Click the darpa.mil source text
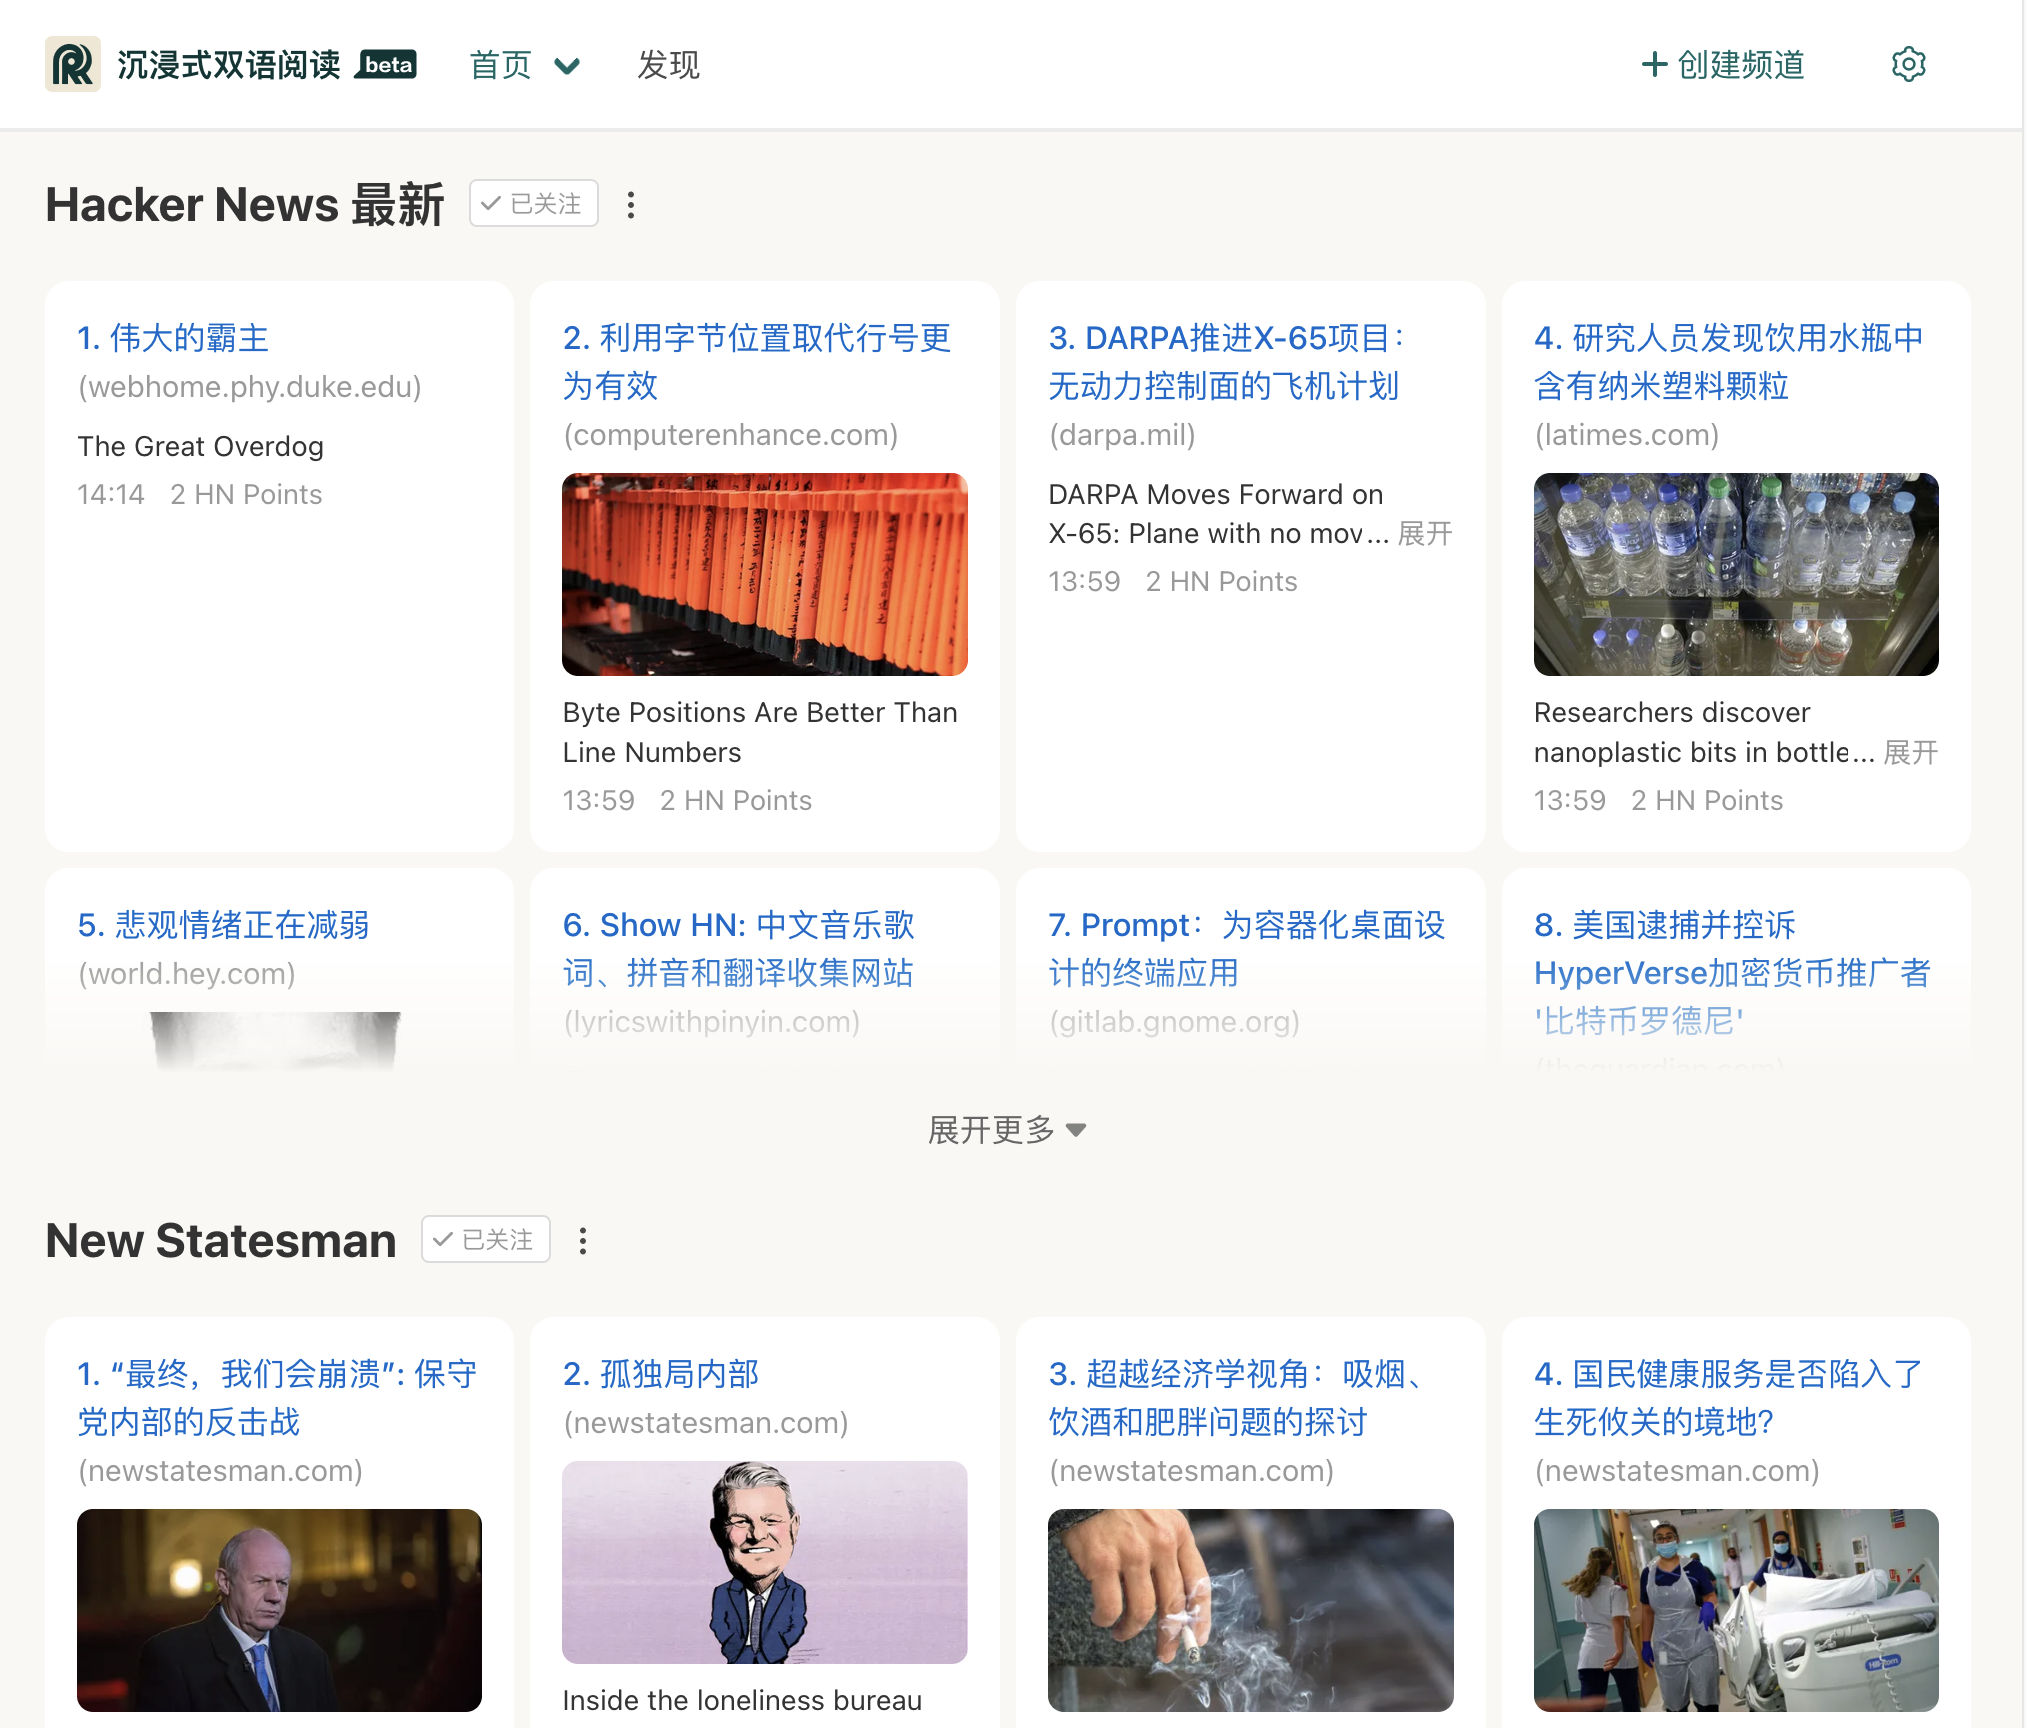Image resolution: width=2026 pixels, height=1728 pixels. tap(1122, 435)
